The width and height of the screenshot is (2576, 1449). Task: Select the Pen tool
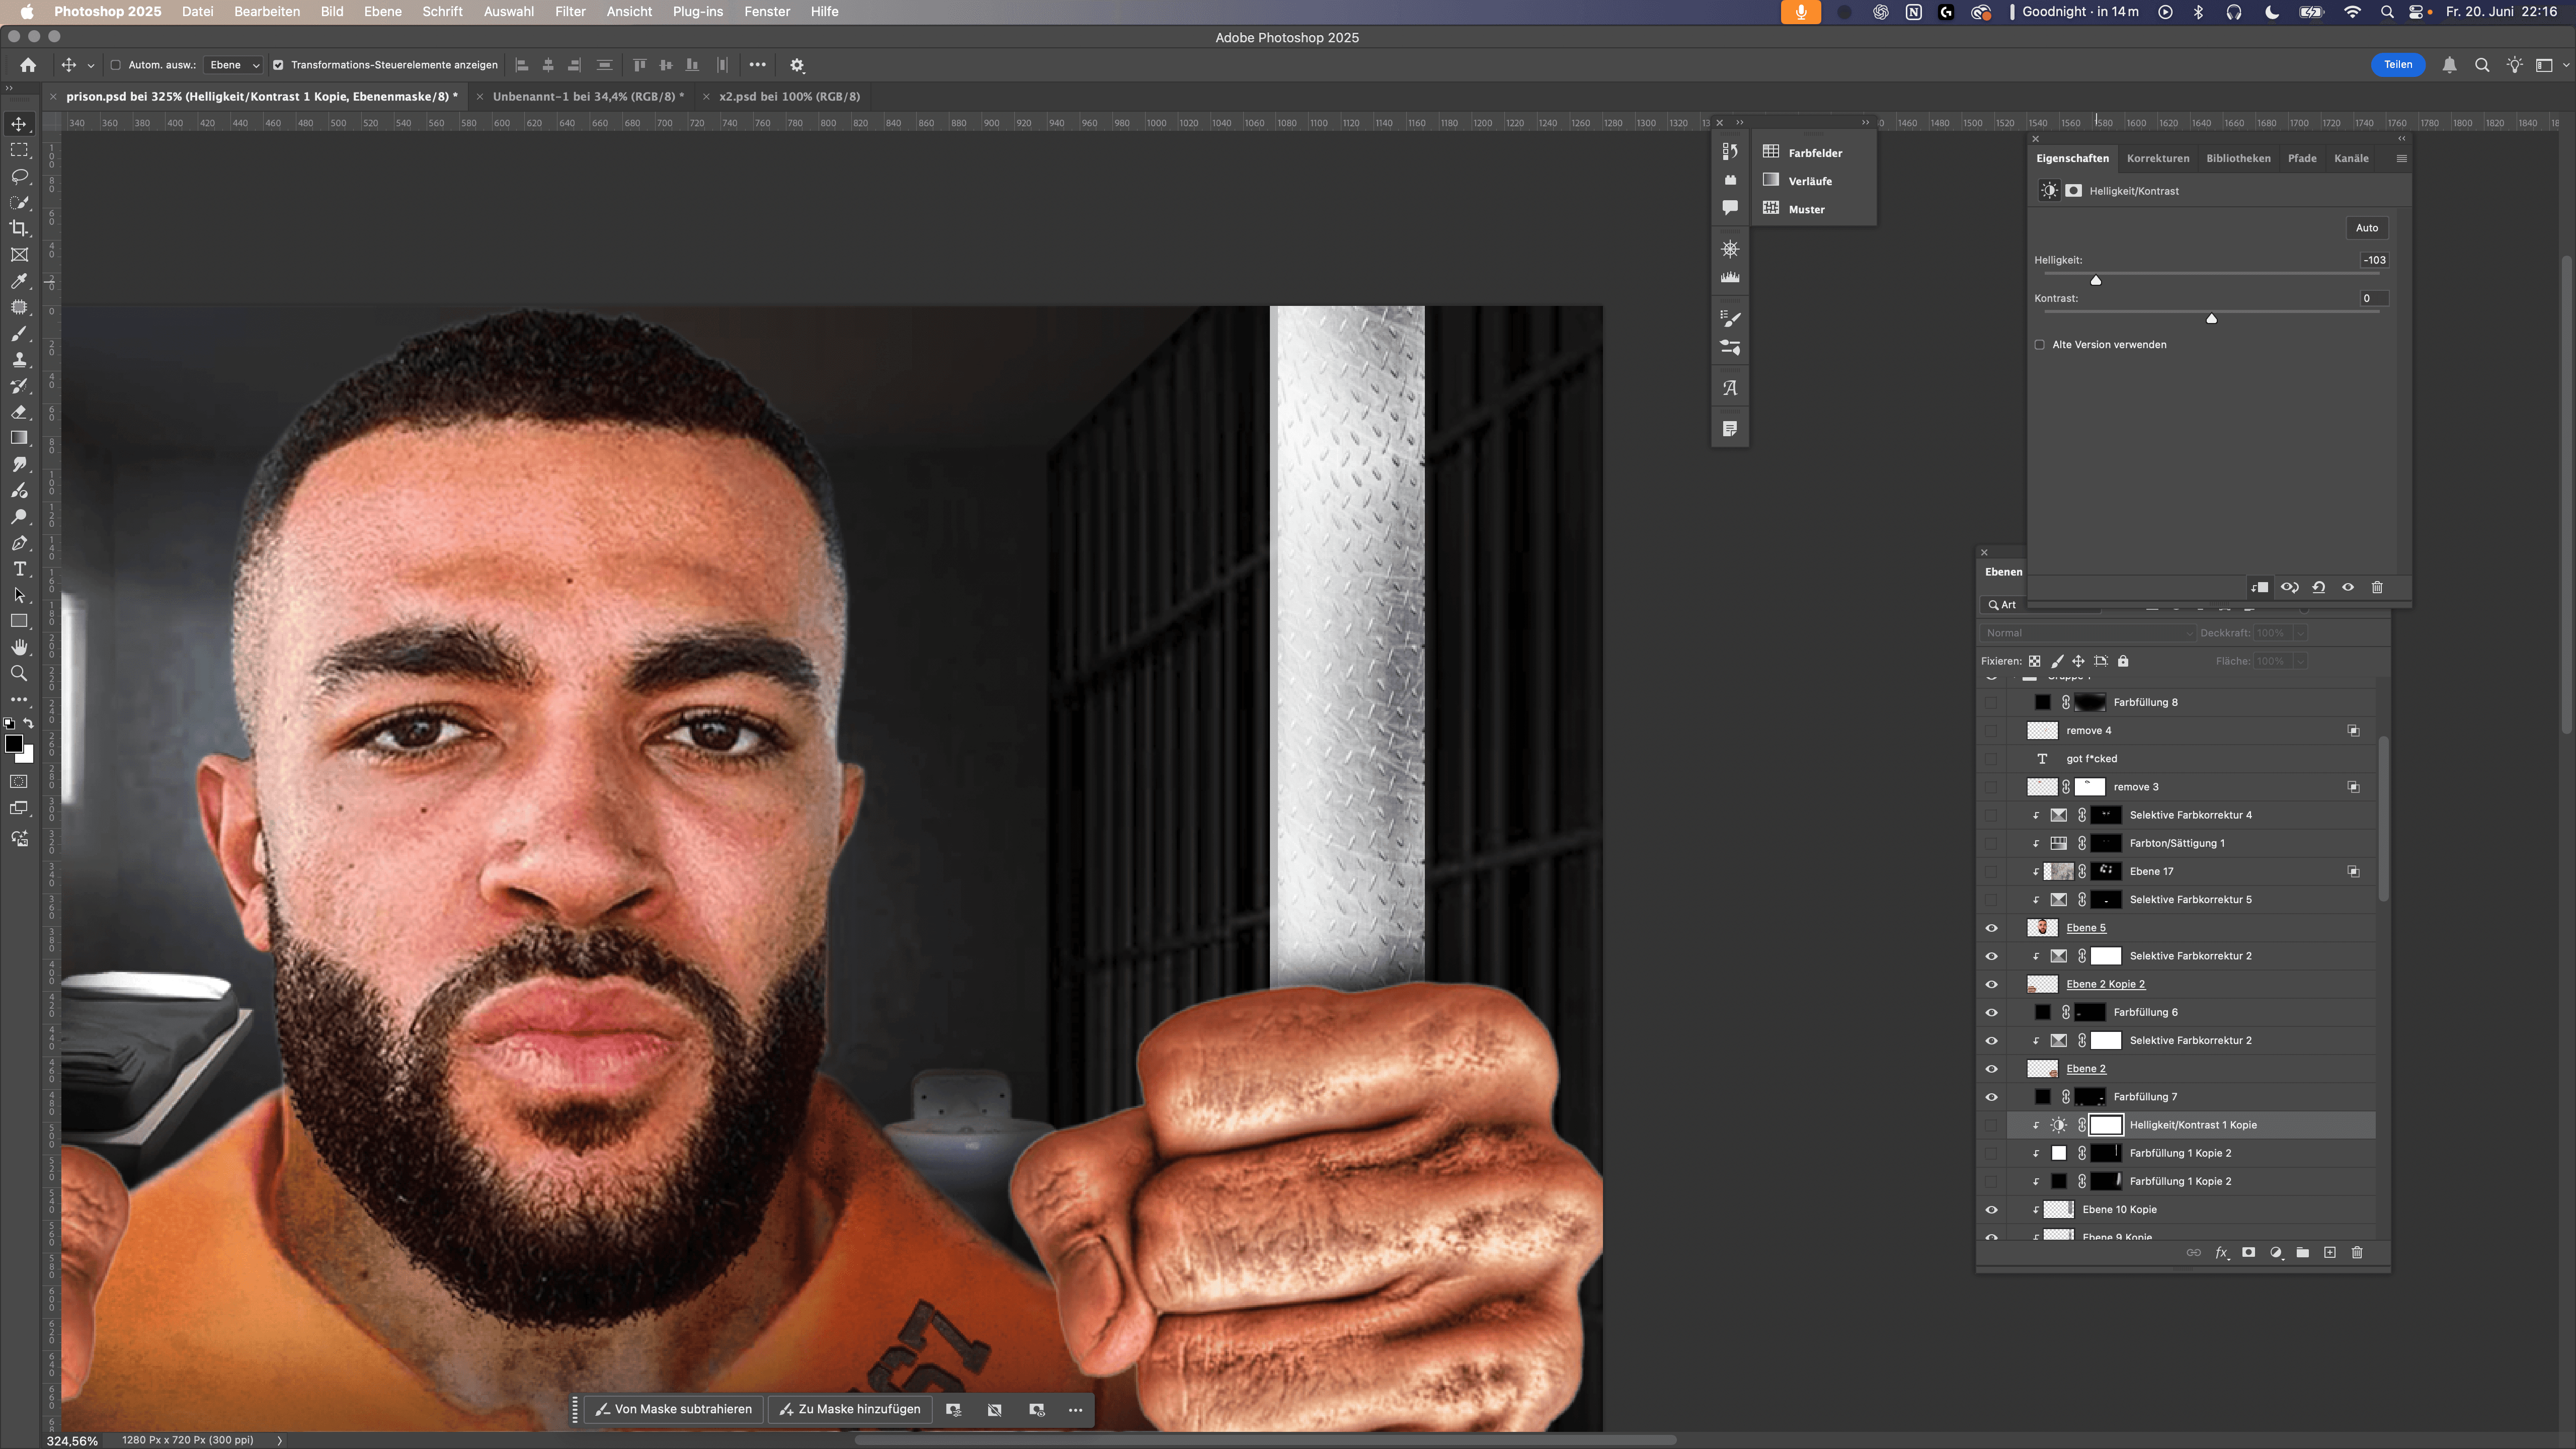(x=19, y=543)
